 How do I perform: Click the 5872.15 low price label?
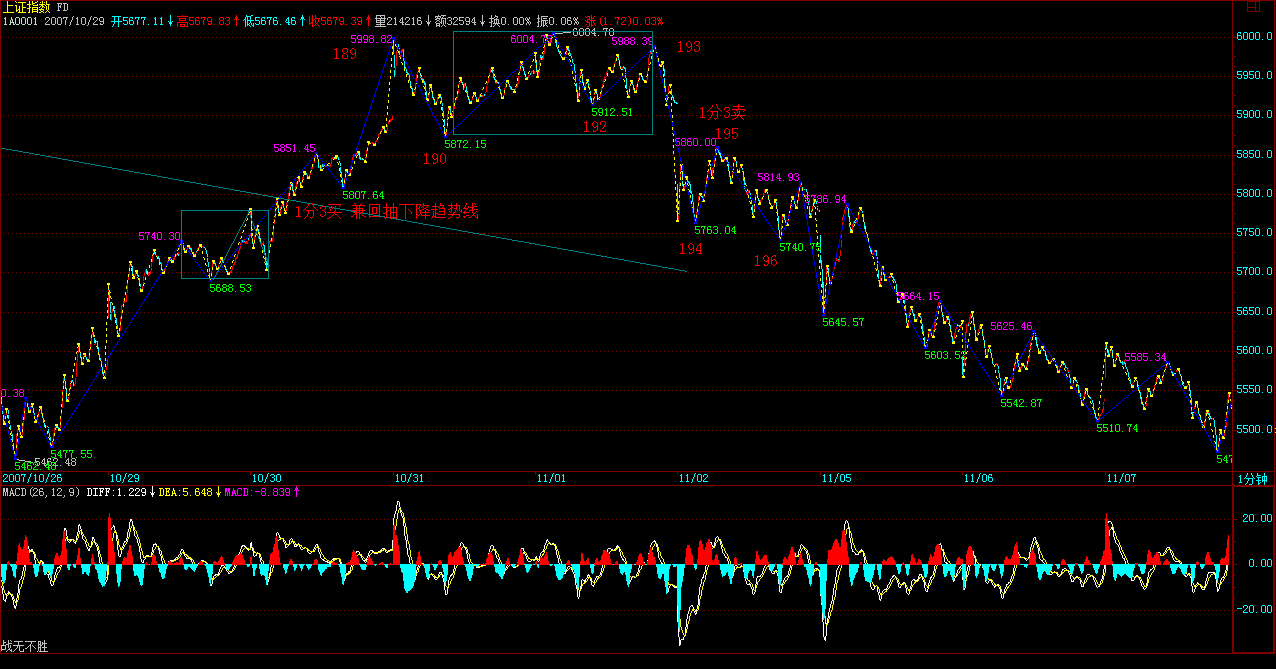pos(465,144)
